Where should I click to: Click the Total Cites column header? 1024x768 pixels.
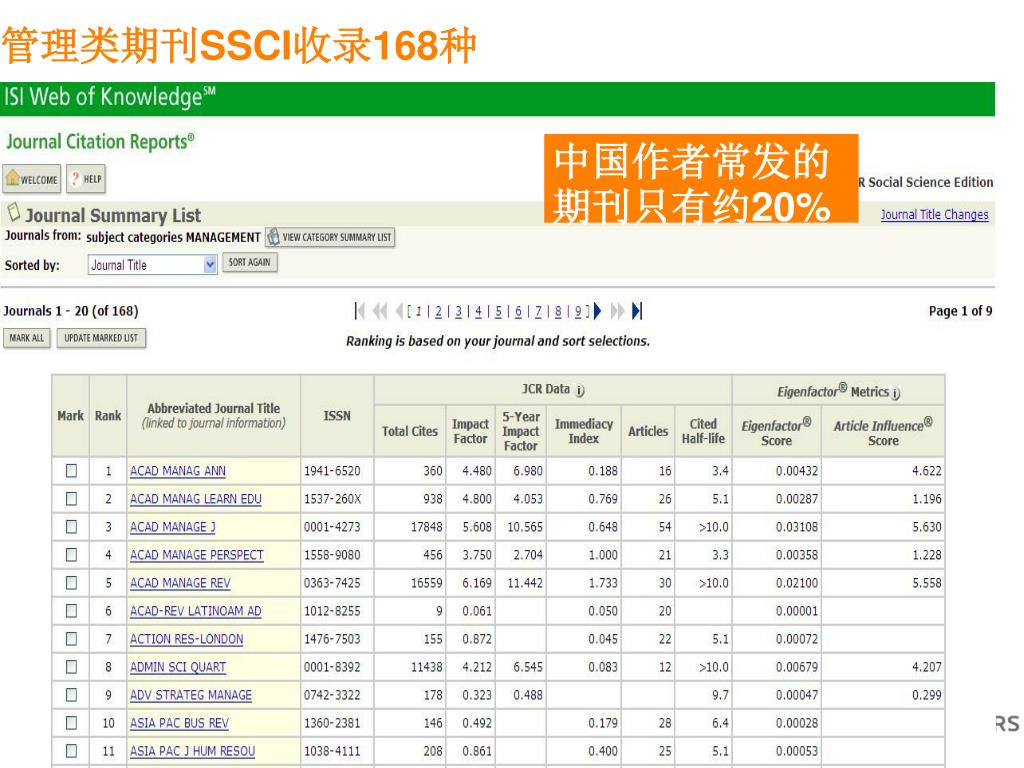409,431
